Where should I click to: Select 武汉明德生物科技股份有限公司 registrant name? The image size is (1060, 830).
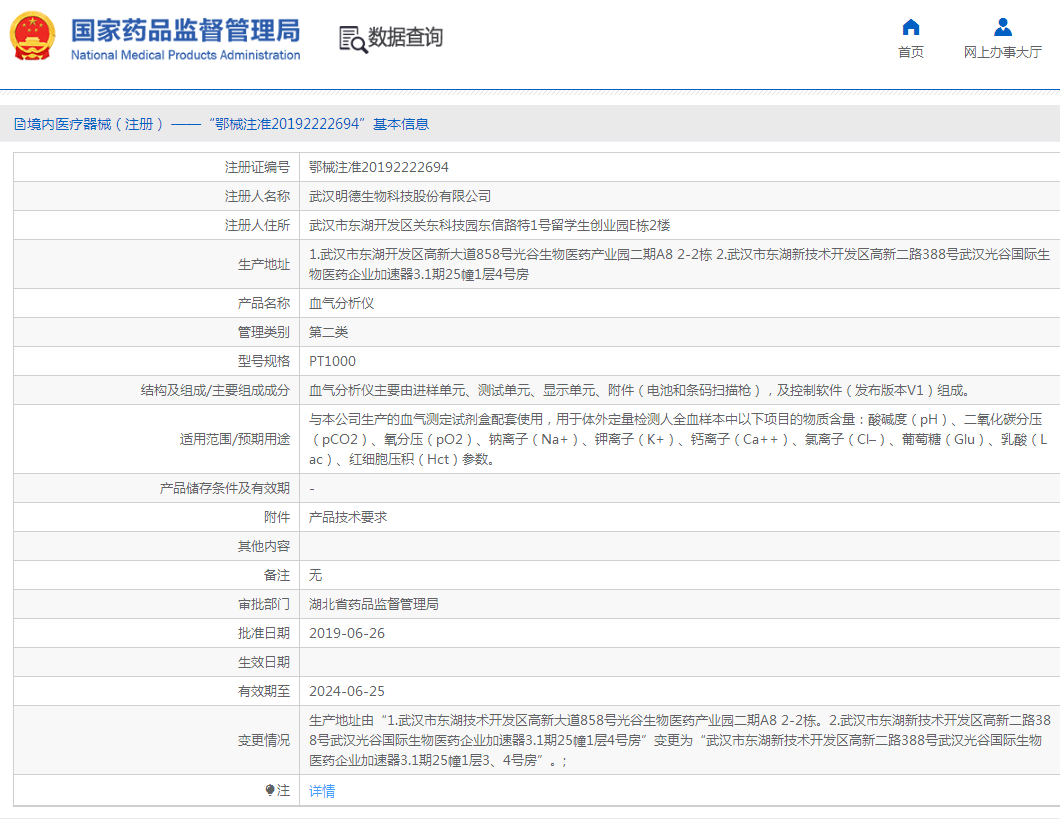click(x=400, y=197)
